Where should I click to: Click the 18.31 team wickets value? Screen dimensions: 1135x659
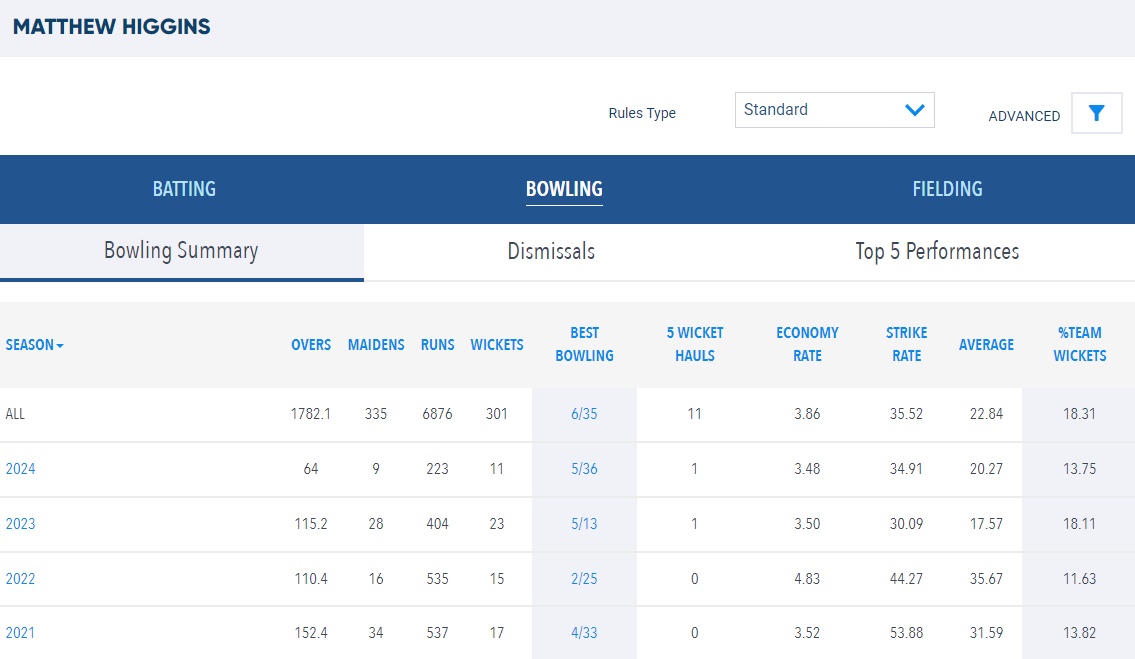point(1079,414)
